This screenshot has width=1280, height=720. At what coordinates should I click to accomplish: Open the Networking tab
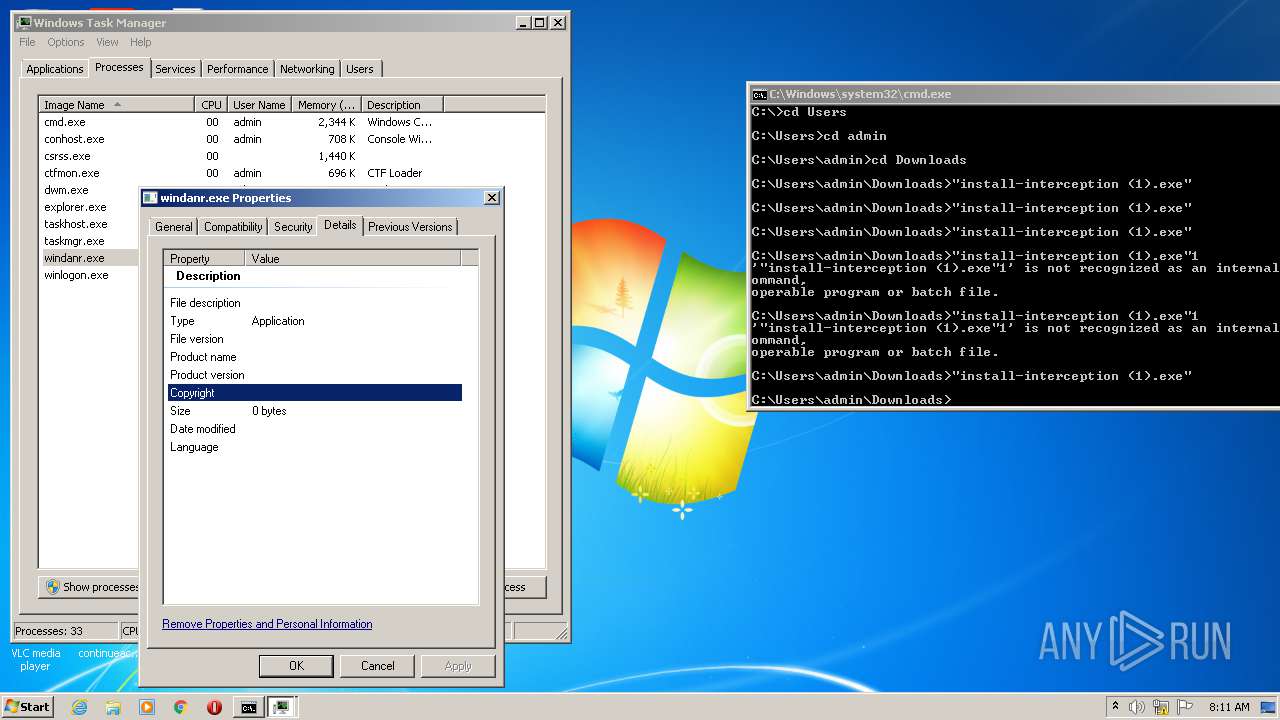307,69
